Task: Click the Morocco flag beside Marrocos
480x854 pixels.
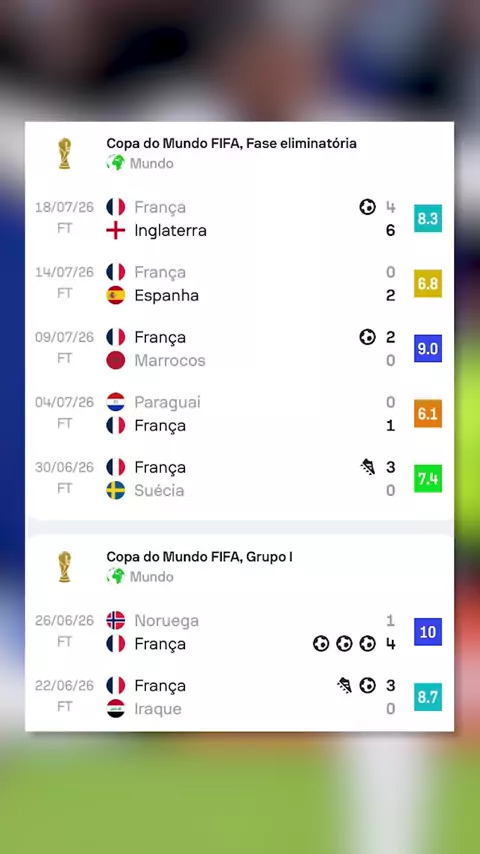Action: click(116, 360)
